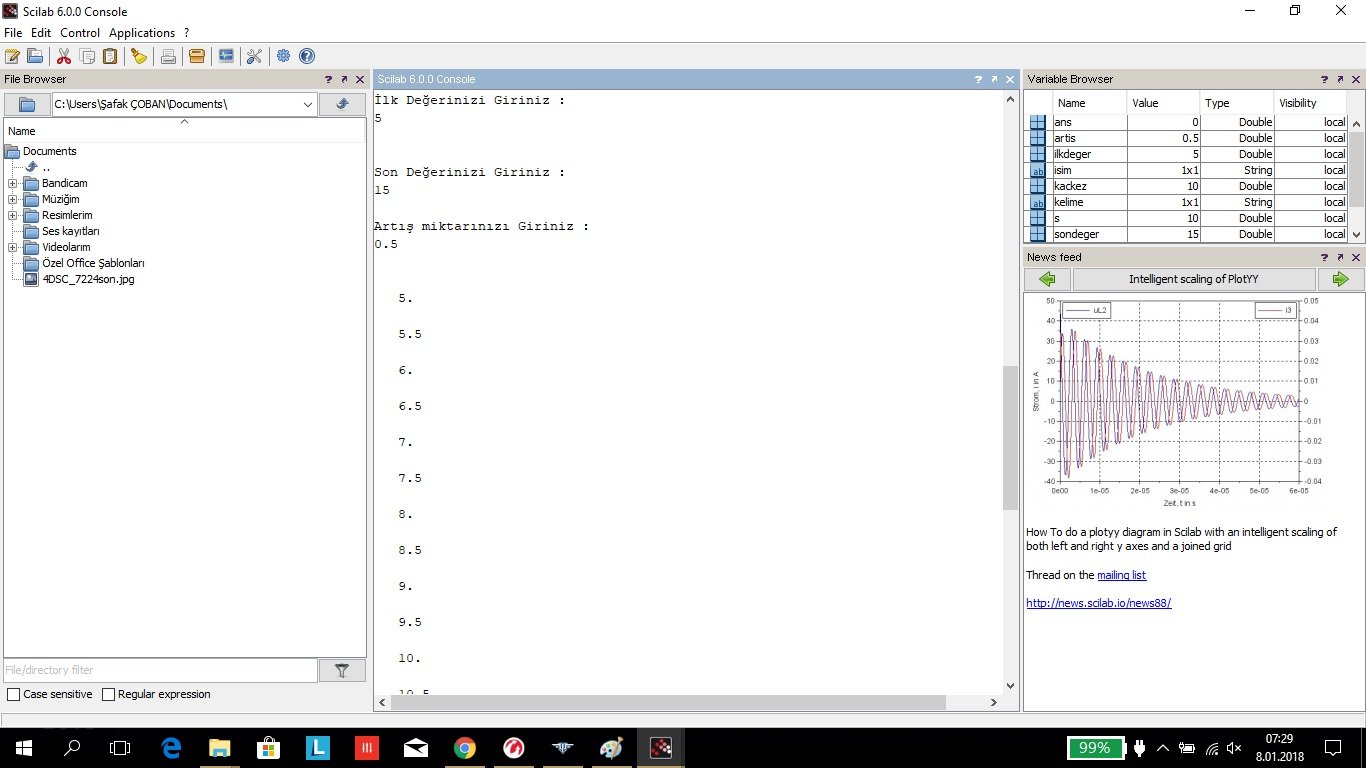Click the select directory folder button
This screenshot has width=1366, height=768.
[27, 104]
